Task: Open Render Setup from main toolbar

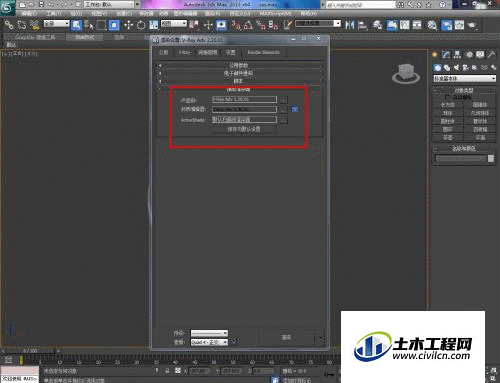Action: [x=447, y=25]
